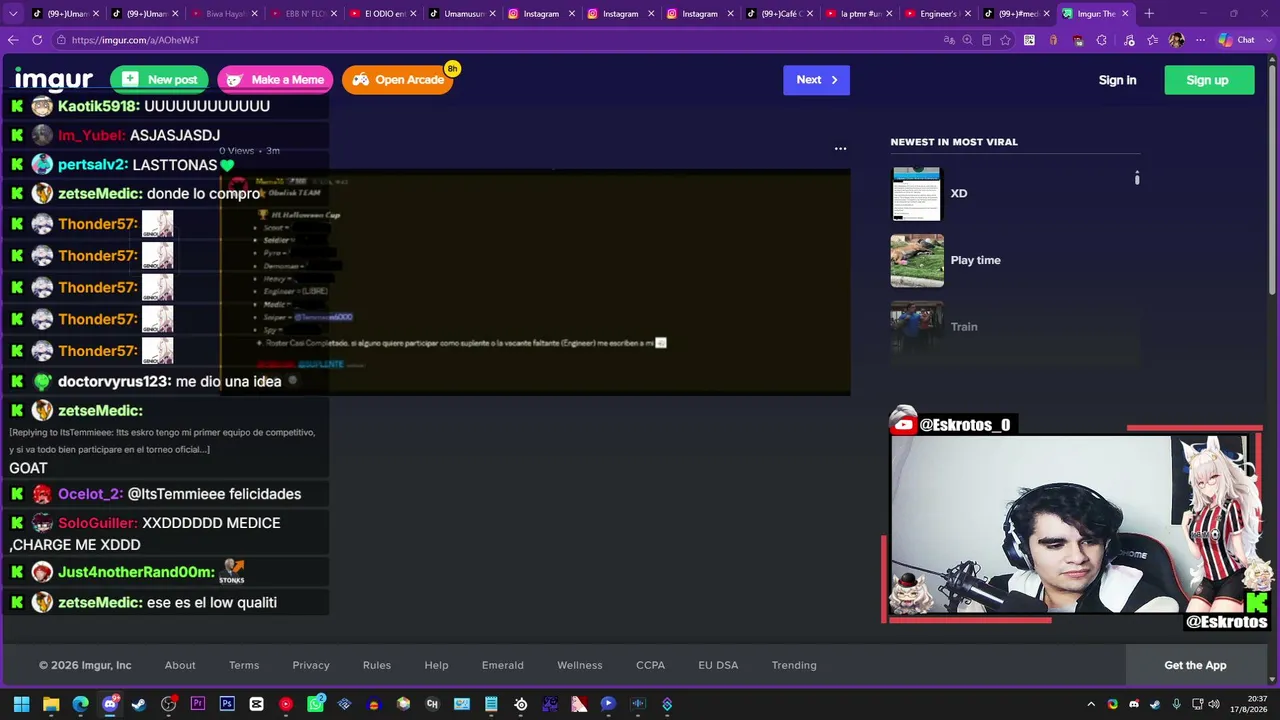
Task: Click the imgur logo
Action: (54, 80)
